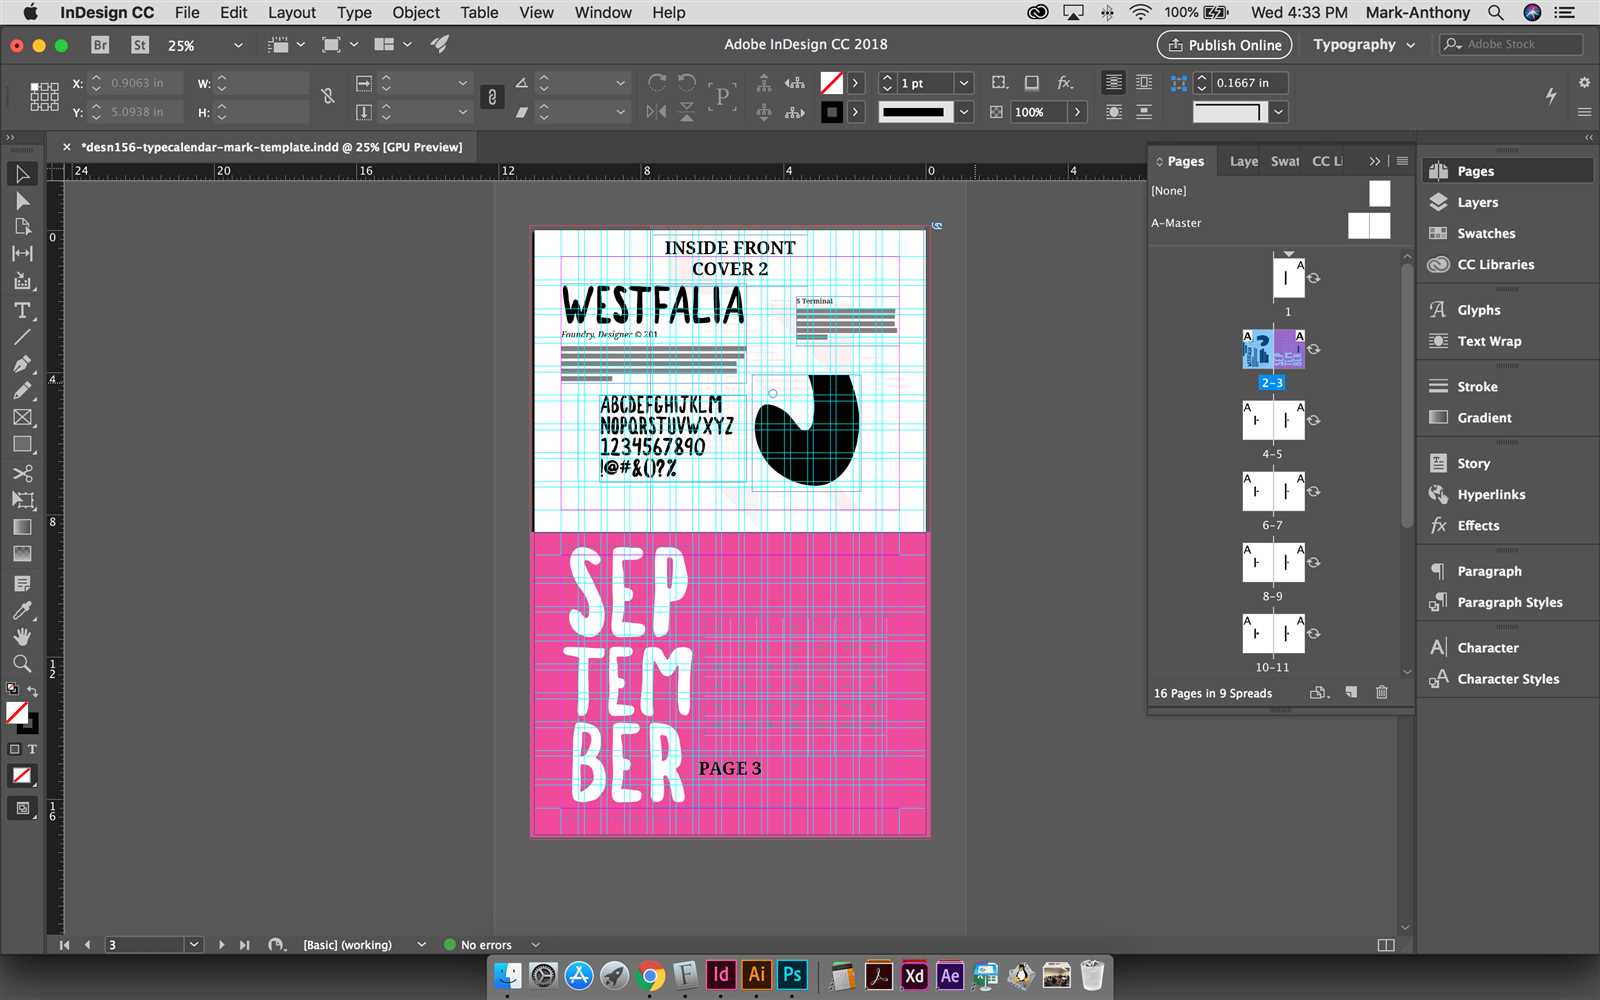Viewport: 1600px width, 1000px height.
Task: Click the create new page icon
Action: click(1351, 692)
